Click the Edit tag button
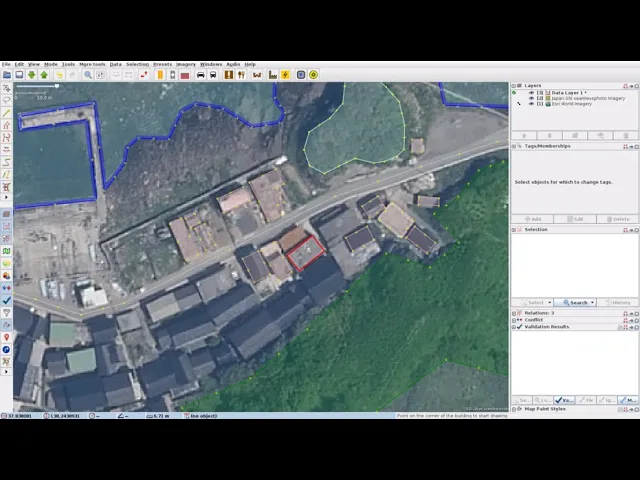This screenshot has height=480, width=640. [575, 219]
